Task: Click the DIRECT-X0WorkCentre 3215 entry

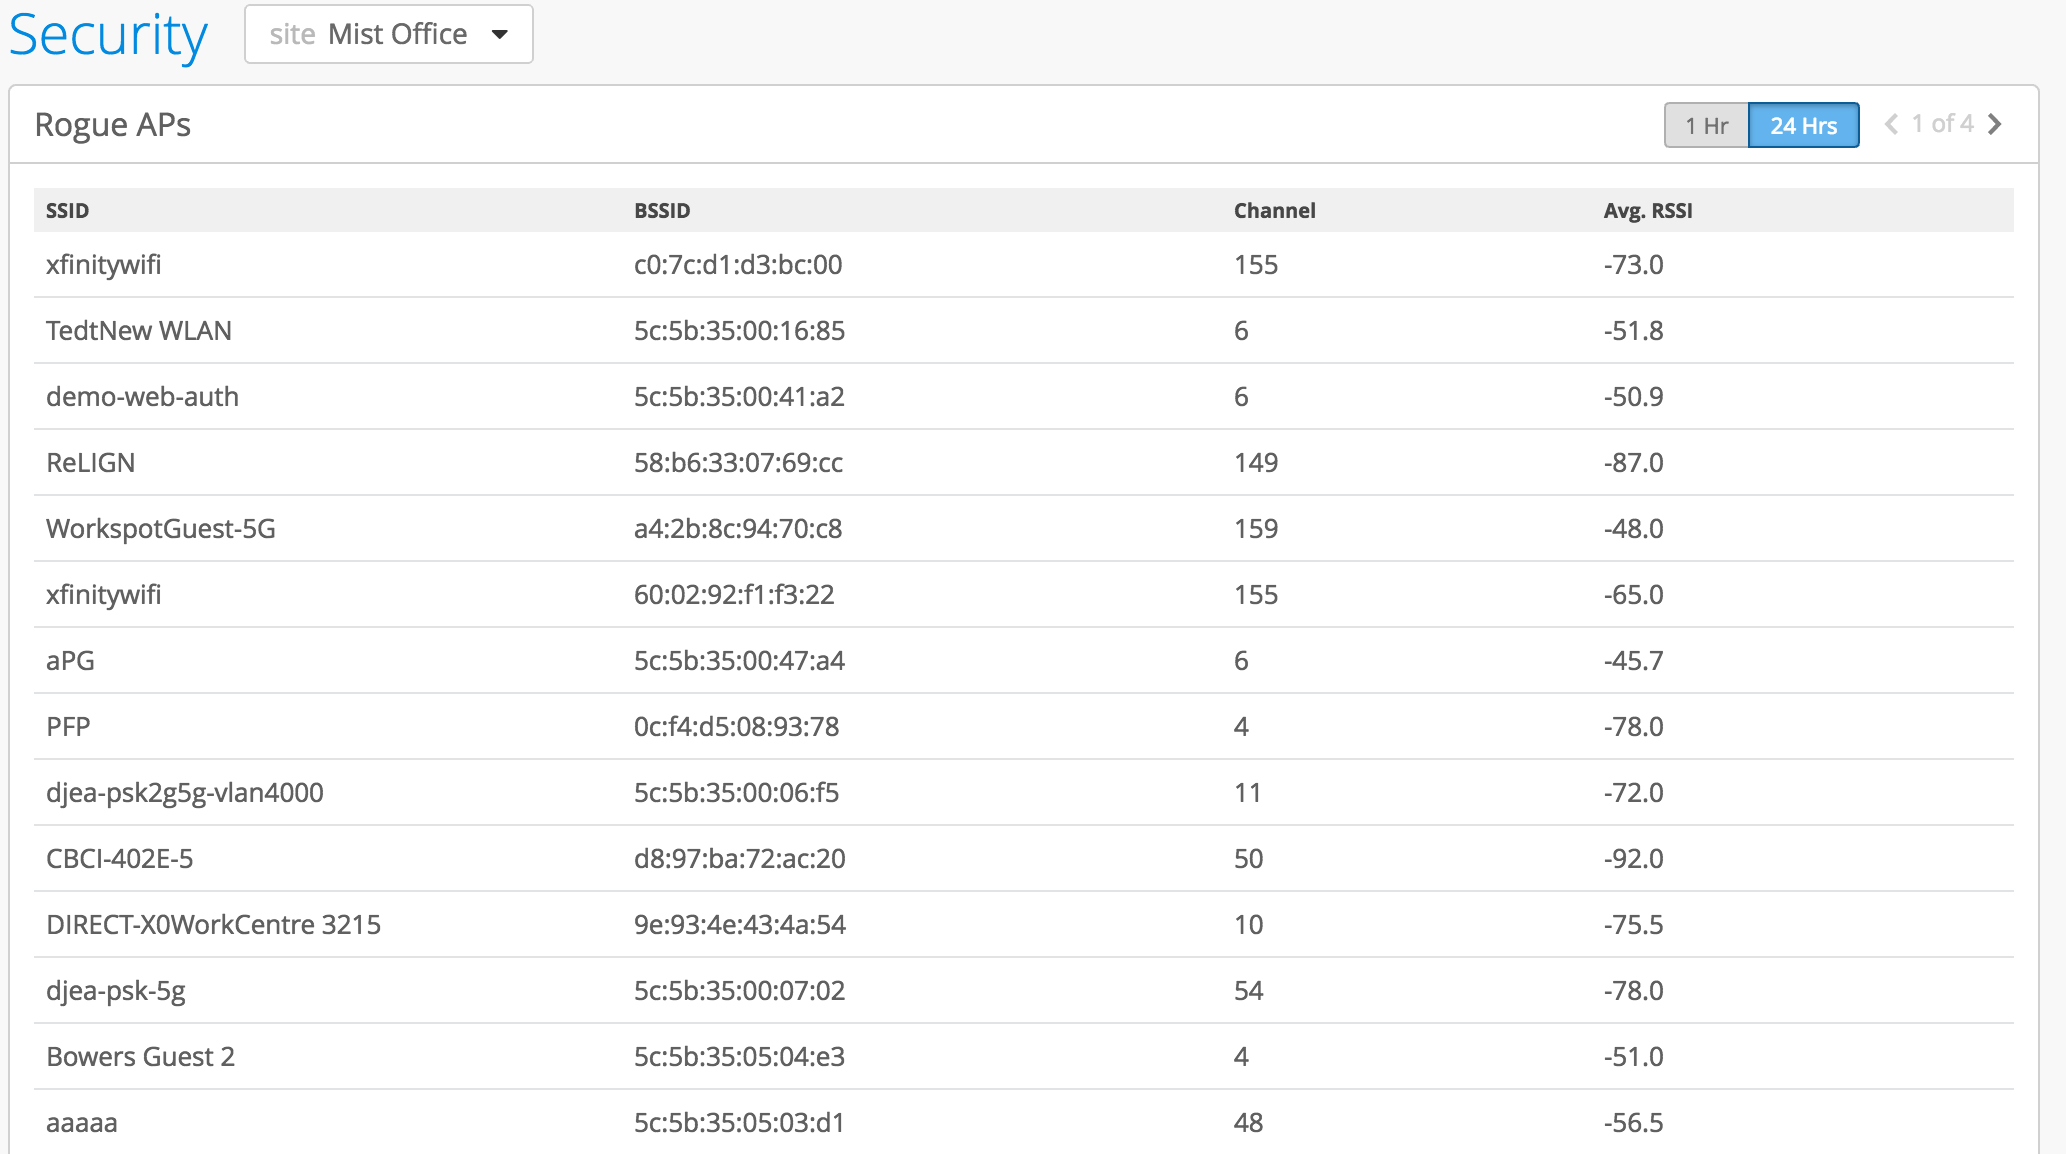Action: pos(213,924)
